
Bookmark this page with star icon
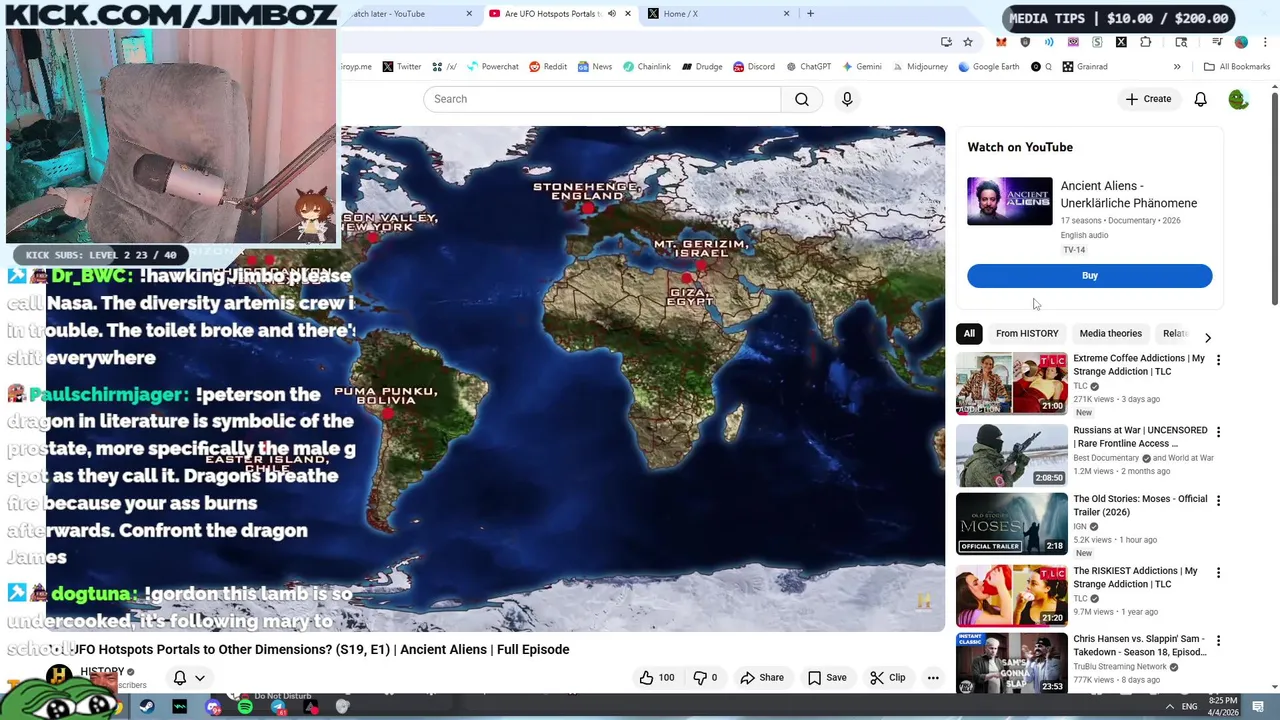point(968,42)
